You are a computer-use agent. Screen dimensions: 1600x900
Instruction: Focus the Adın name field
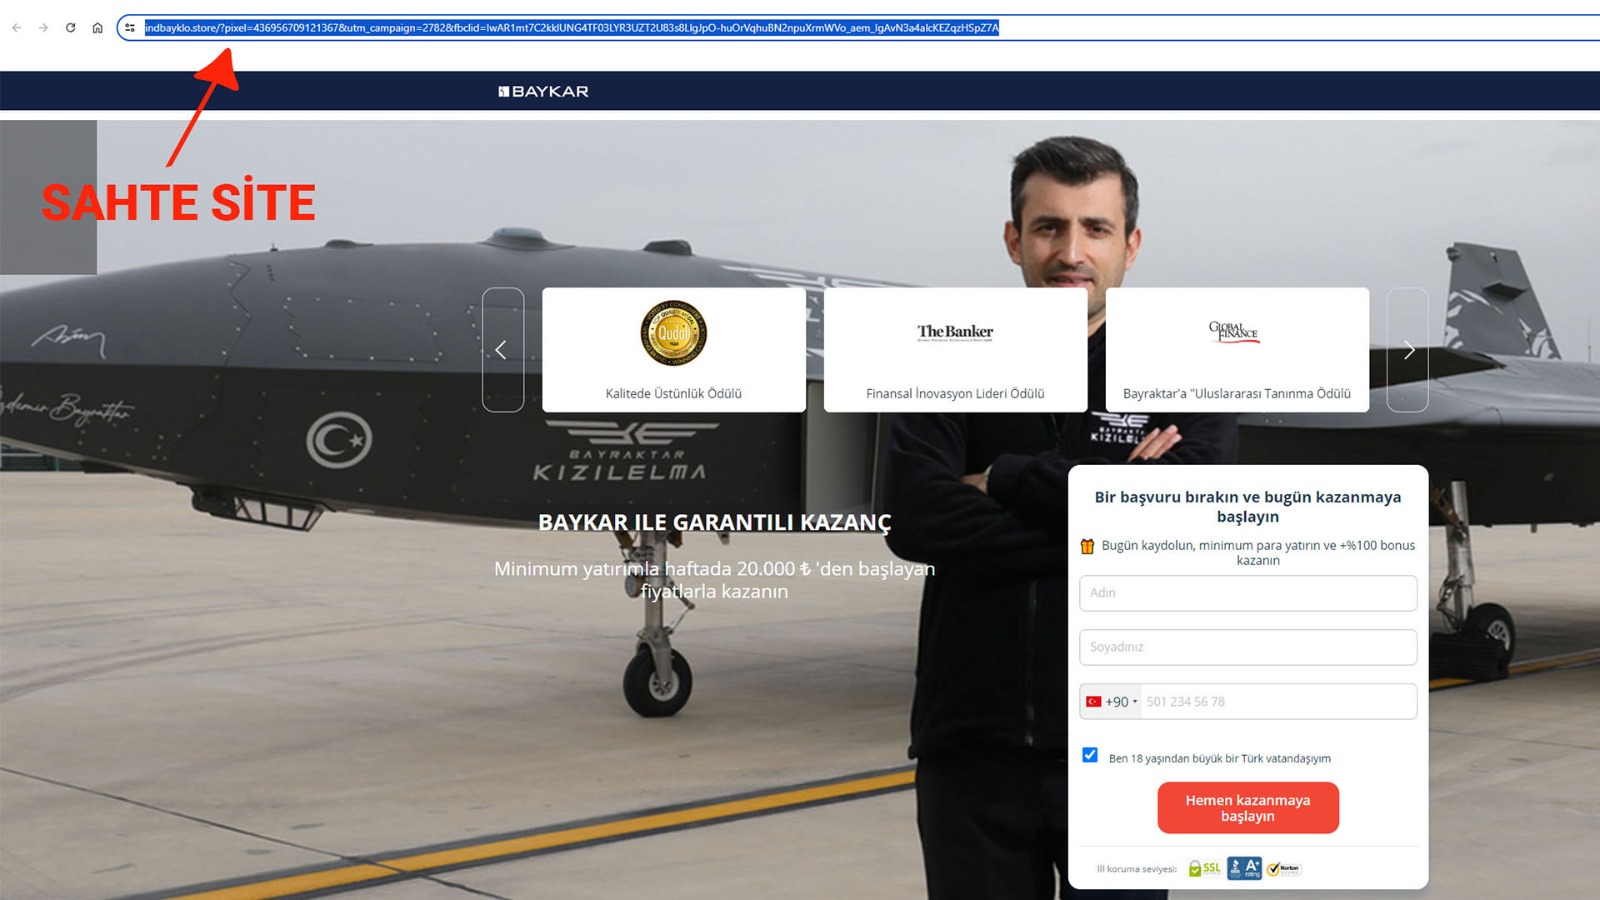1248,593
